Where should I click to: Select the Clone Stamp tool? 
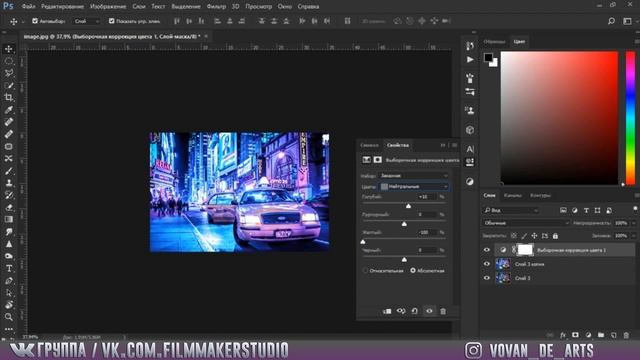[x=9, y=183]
